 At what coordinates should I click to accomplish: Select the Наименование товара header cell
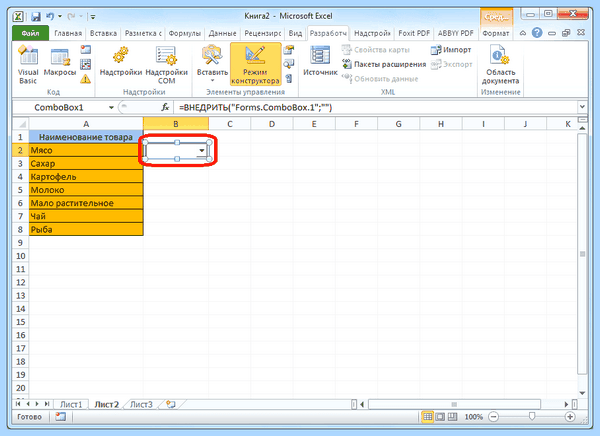click(86, 137)
